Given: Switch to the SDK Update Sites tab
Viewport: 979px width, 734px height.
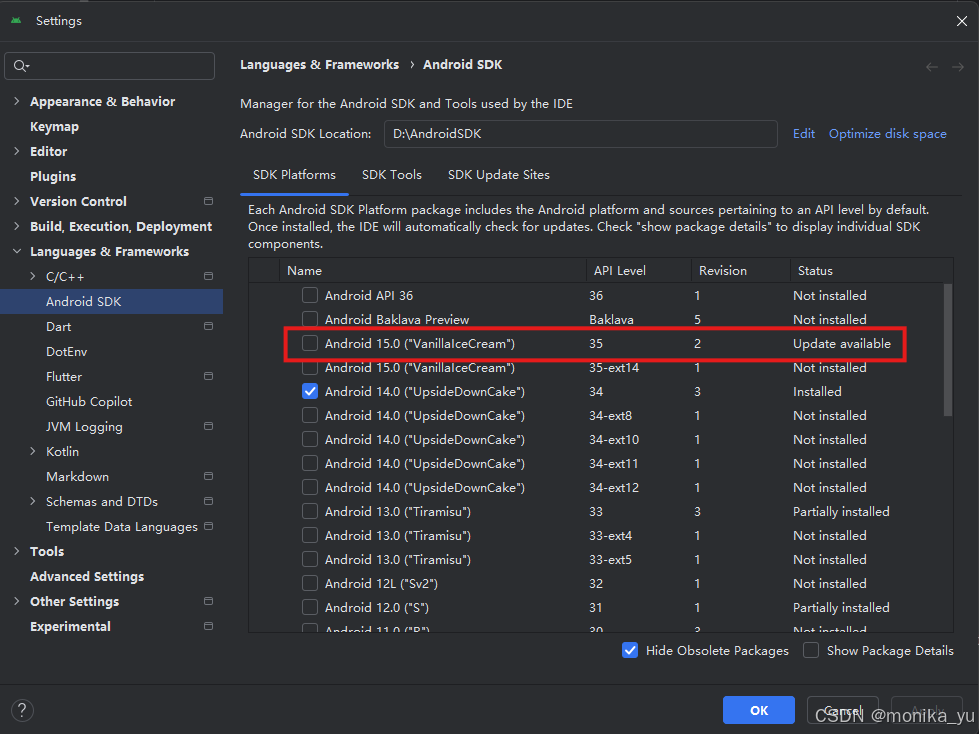Looking at the screenshot, I should (x=498, y=174).
